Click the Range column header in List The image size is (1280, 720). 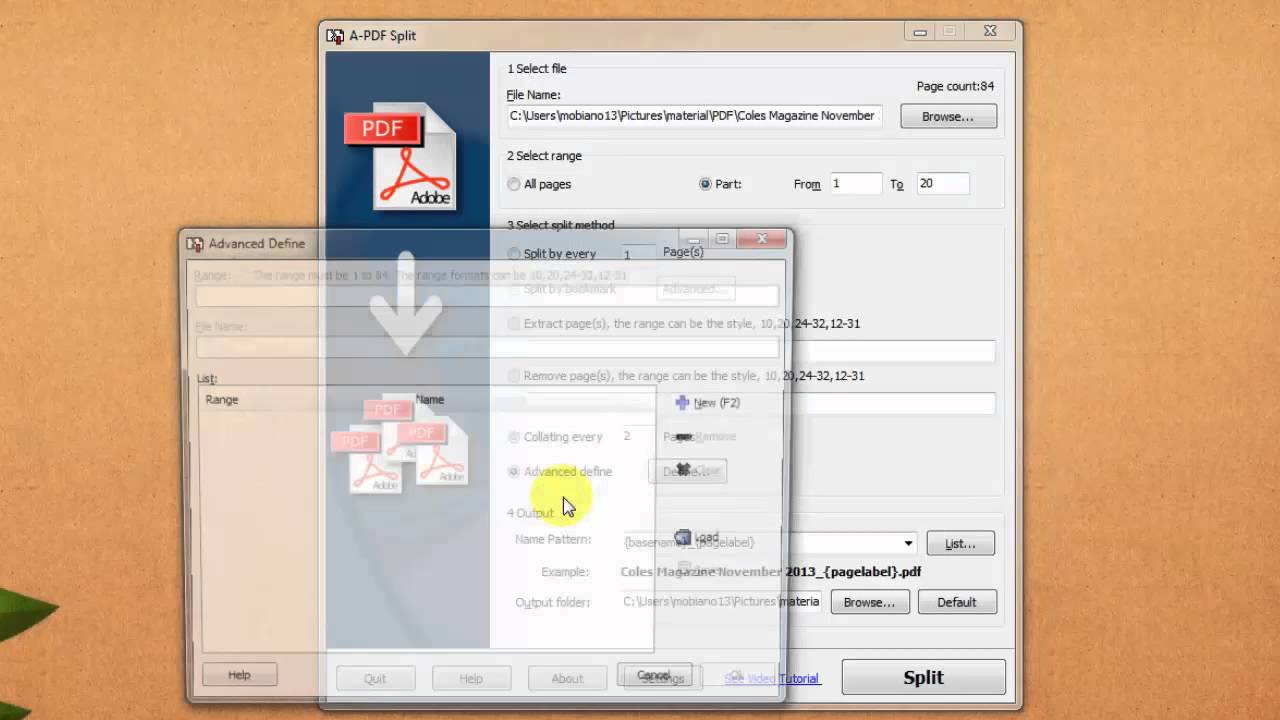pos(222,399)
